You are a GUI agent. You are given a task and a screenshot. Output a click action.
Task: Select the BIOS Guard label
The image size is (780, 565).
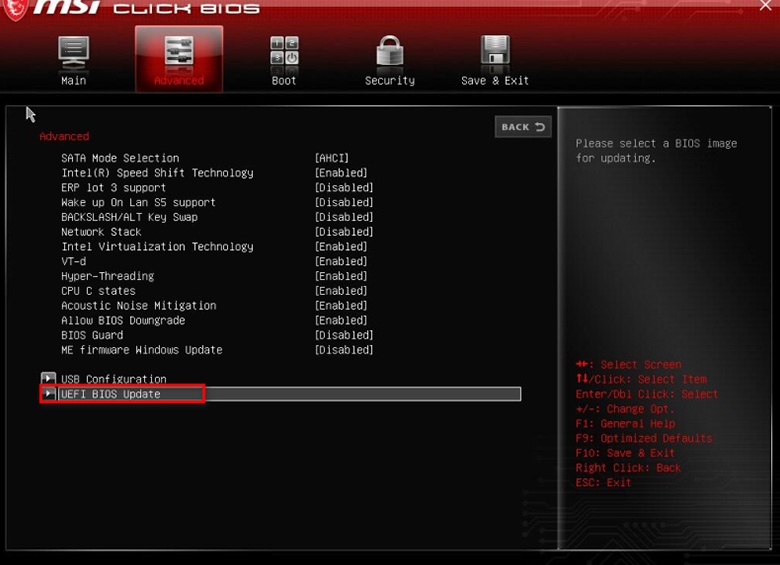point(92,335)
